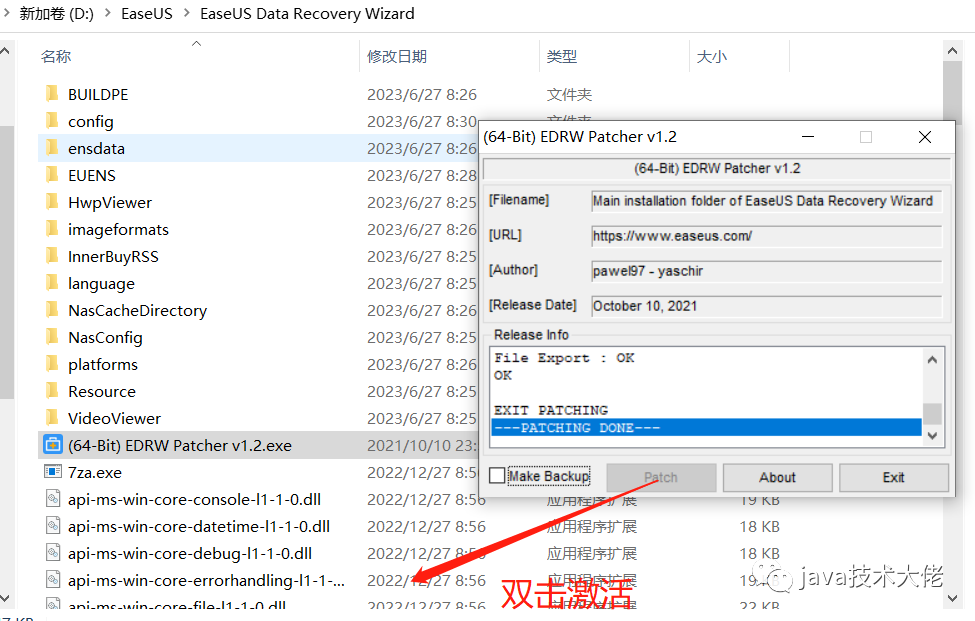
Task: Sort files by 大小 column header
Action: [711, 57]
